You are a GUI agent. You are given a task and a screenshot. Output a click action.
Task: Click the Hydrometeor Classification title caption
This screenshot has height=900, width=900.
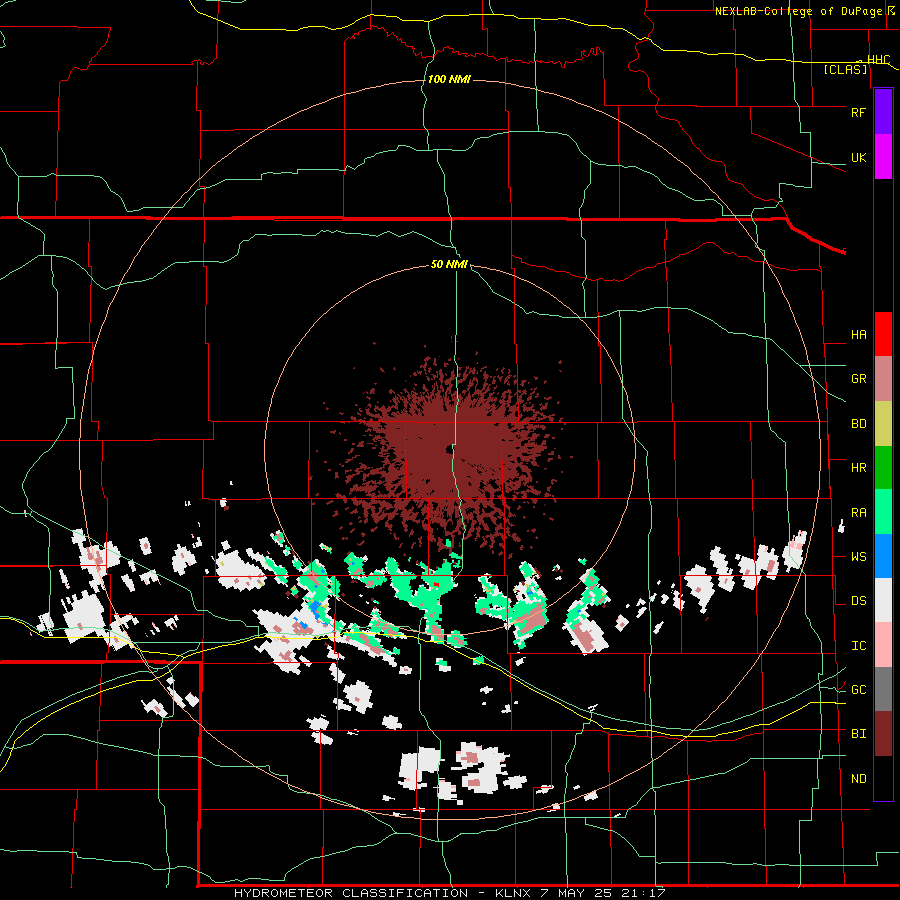pyautogui.click(x=449, y=893)
